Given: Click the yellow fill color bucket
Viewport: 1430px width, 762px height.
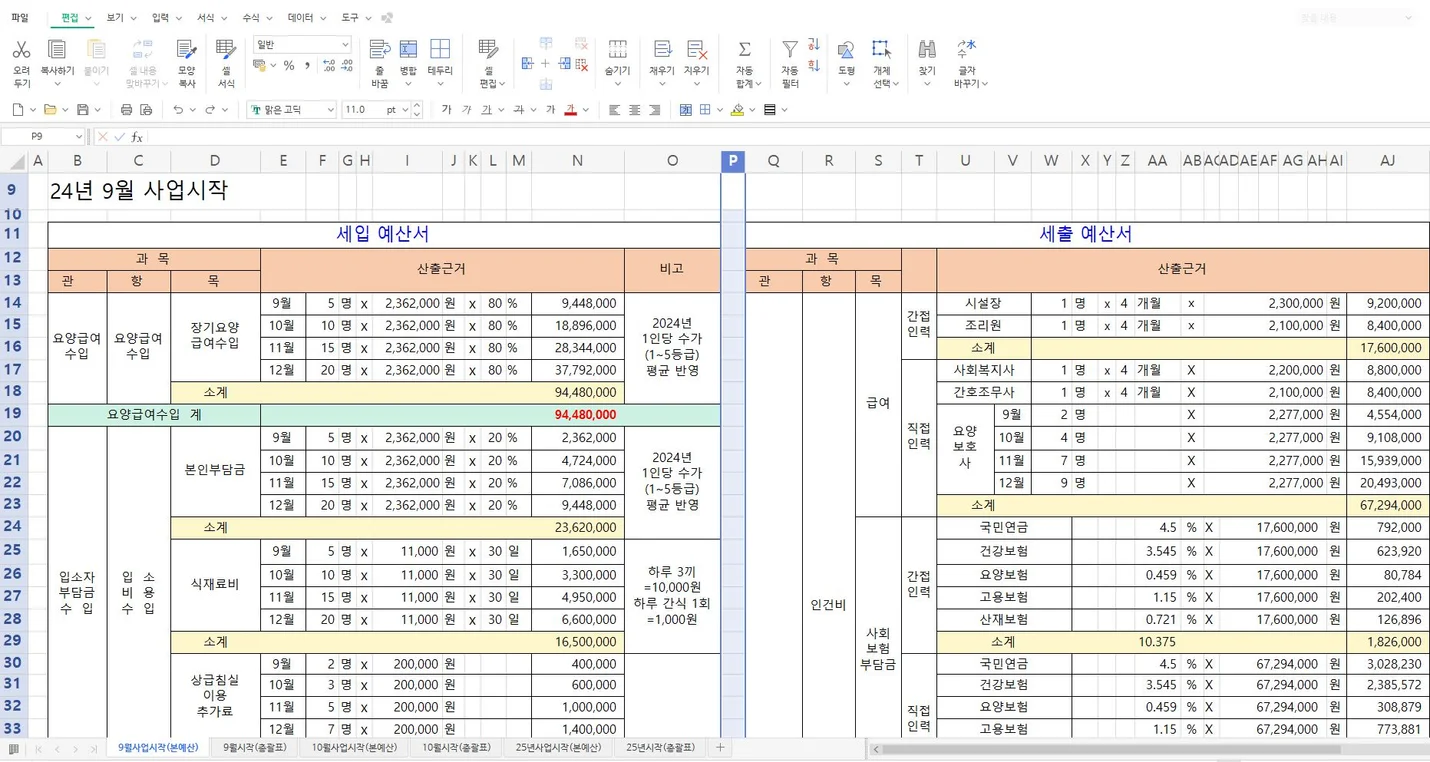Looking at the screenshot, I should coord(737,110).
